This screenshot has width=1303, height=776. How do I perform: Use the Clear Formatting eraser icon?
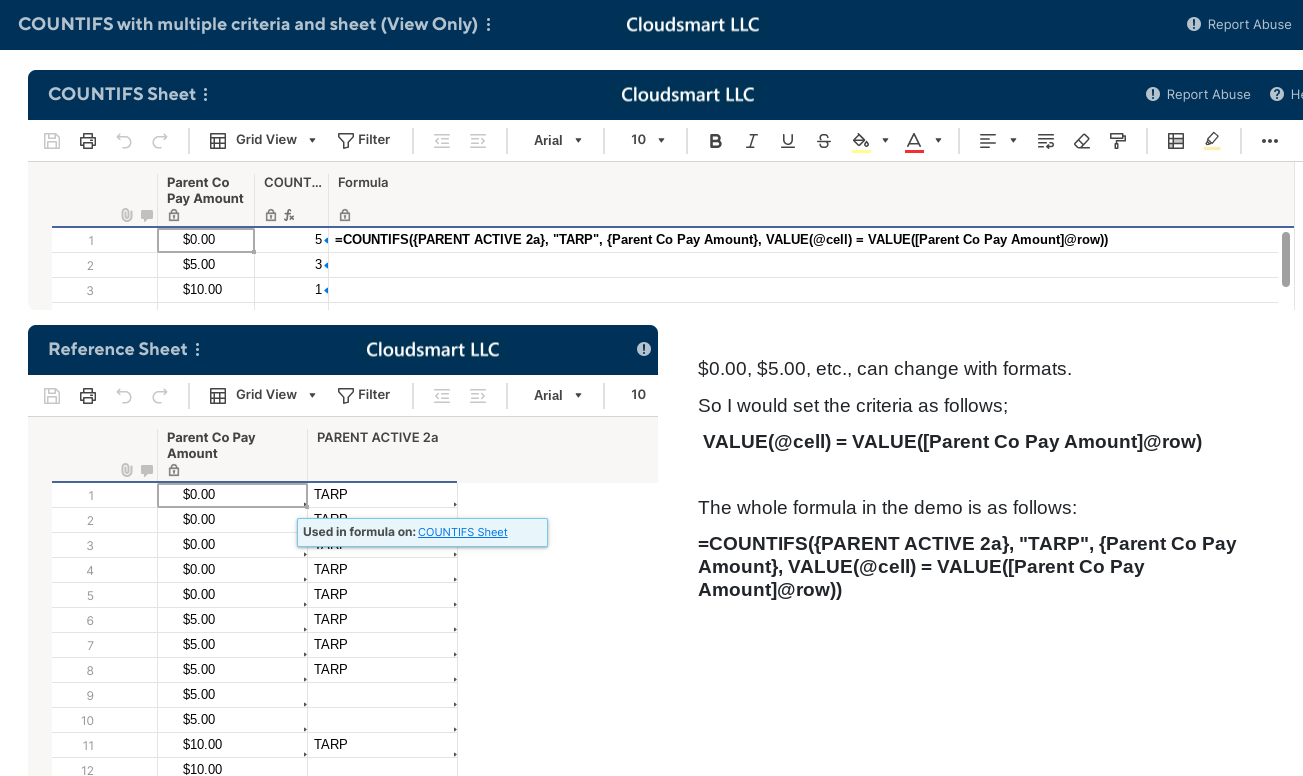pos(1081,140)
